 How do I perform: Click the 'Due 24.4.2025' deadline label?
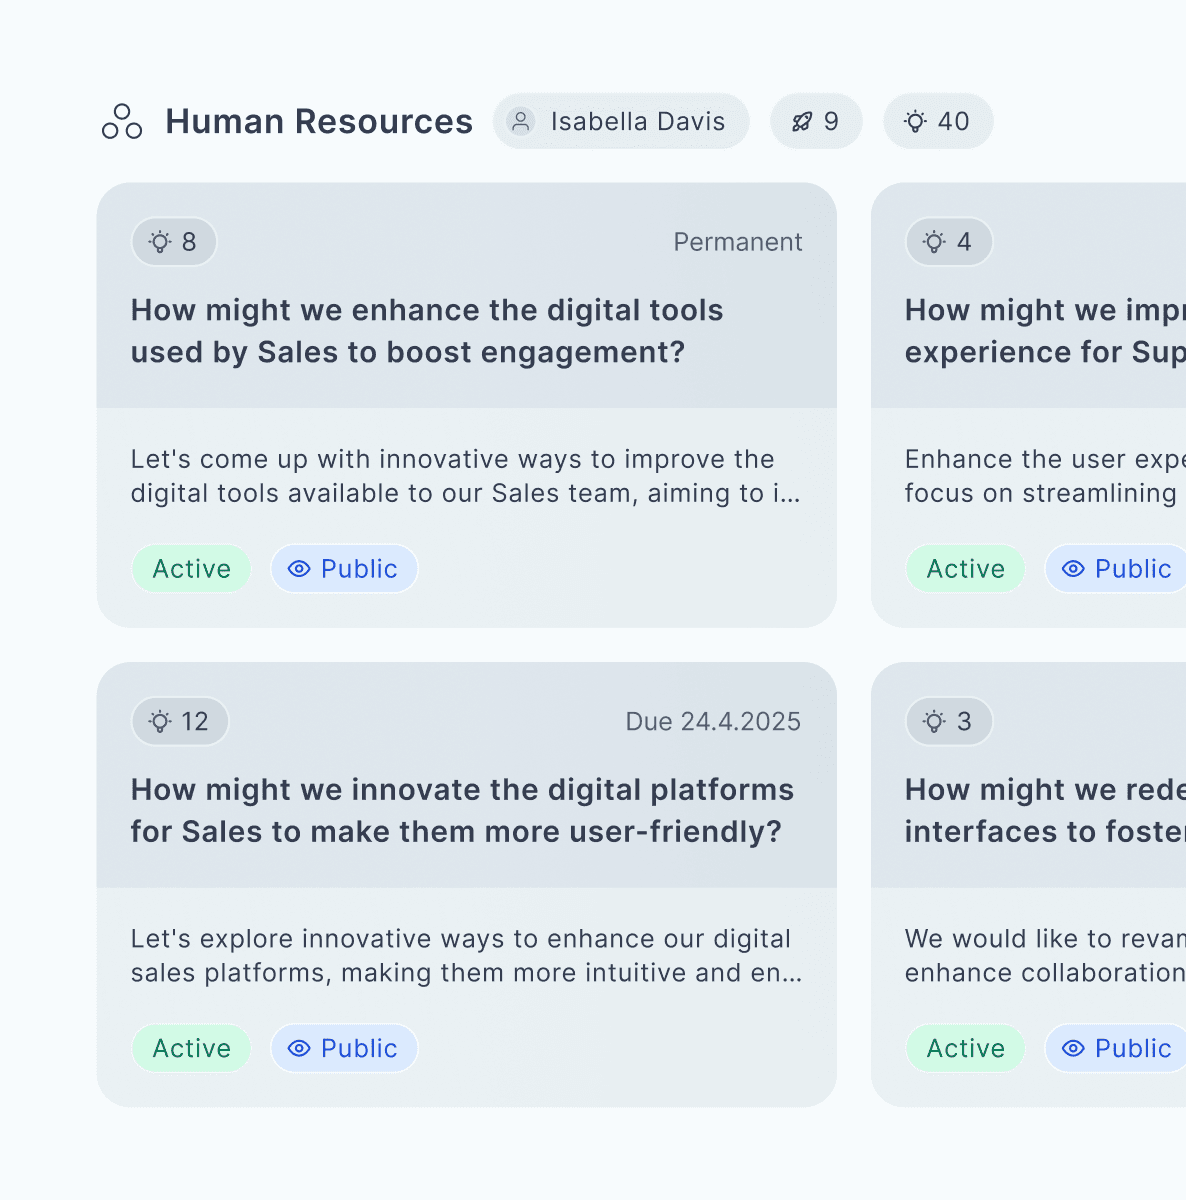tap(712, 722)
